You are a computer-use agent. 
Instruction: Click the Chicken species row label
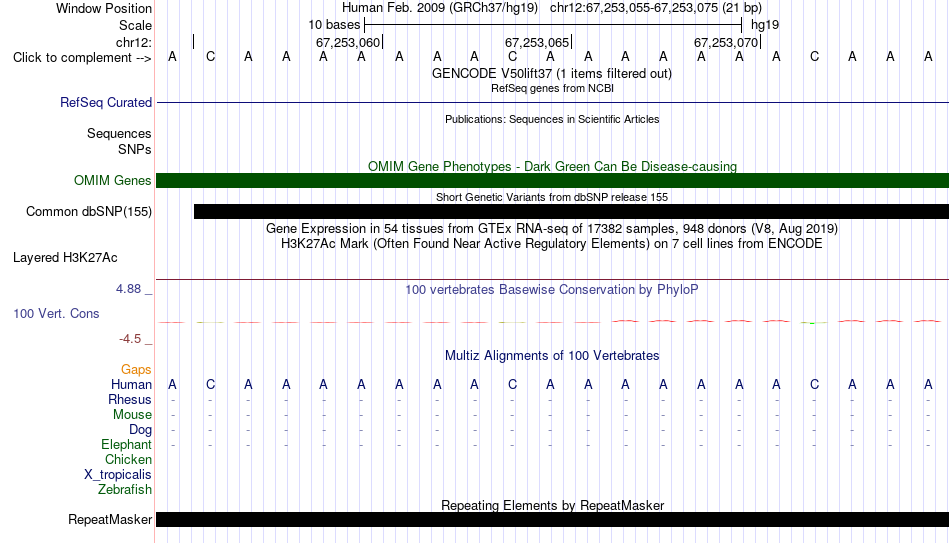[x=128, y=459]
